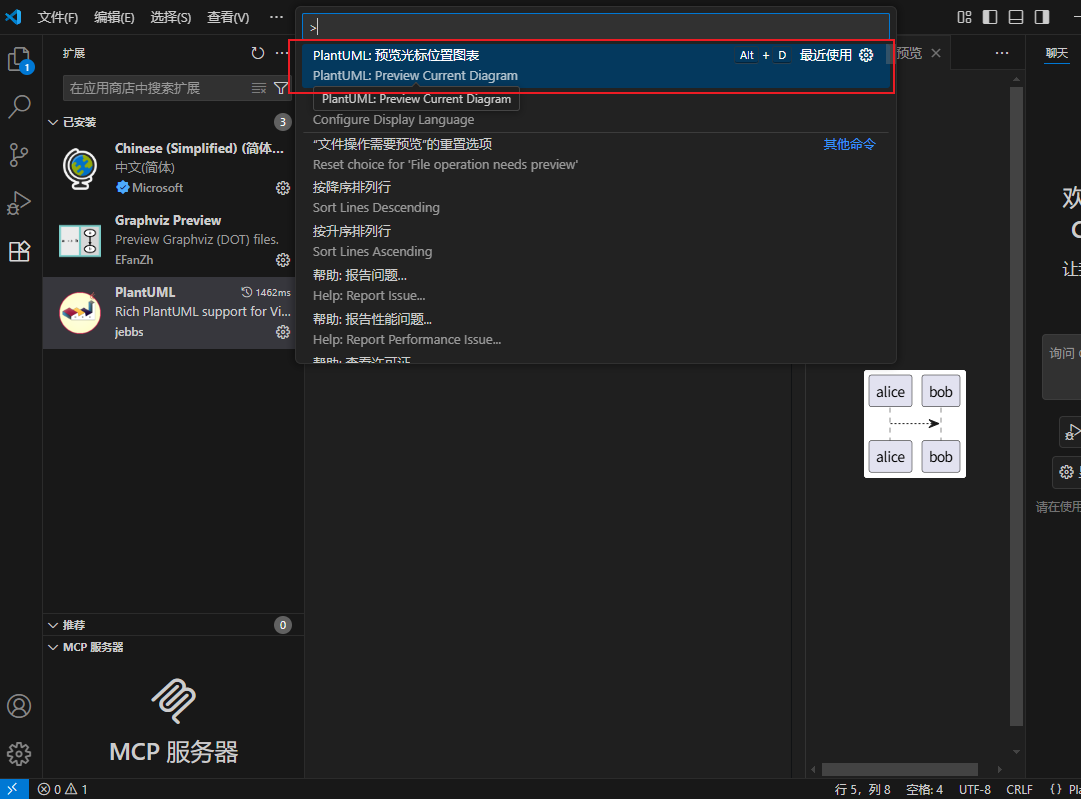Open remote window indicator in status bar
The height and width of the screenshot is (799, 1081).
point(14,789)
